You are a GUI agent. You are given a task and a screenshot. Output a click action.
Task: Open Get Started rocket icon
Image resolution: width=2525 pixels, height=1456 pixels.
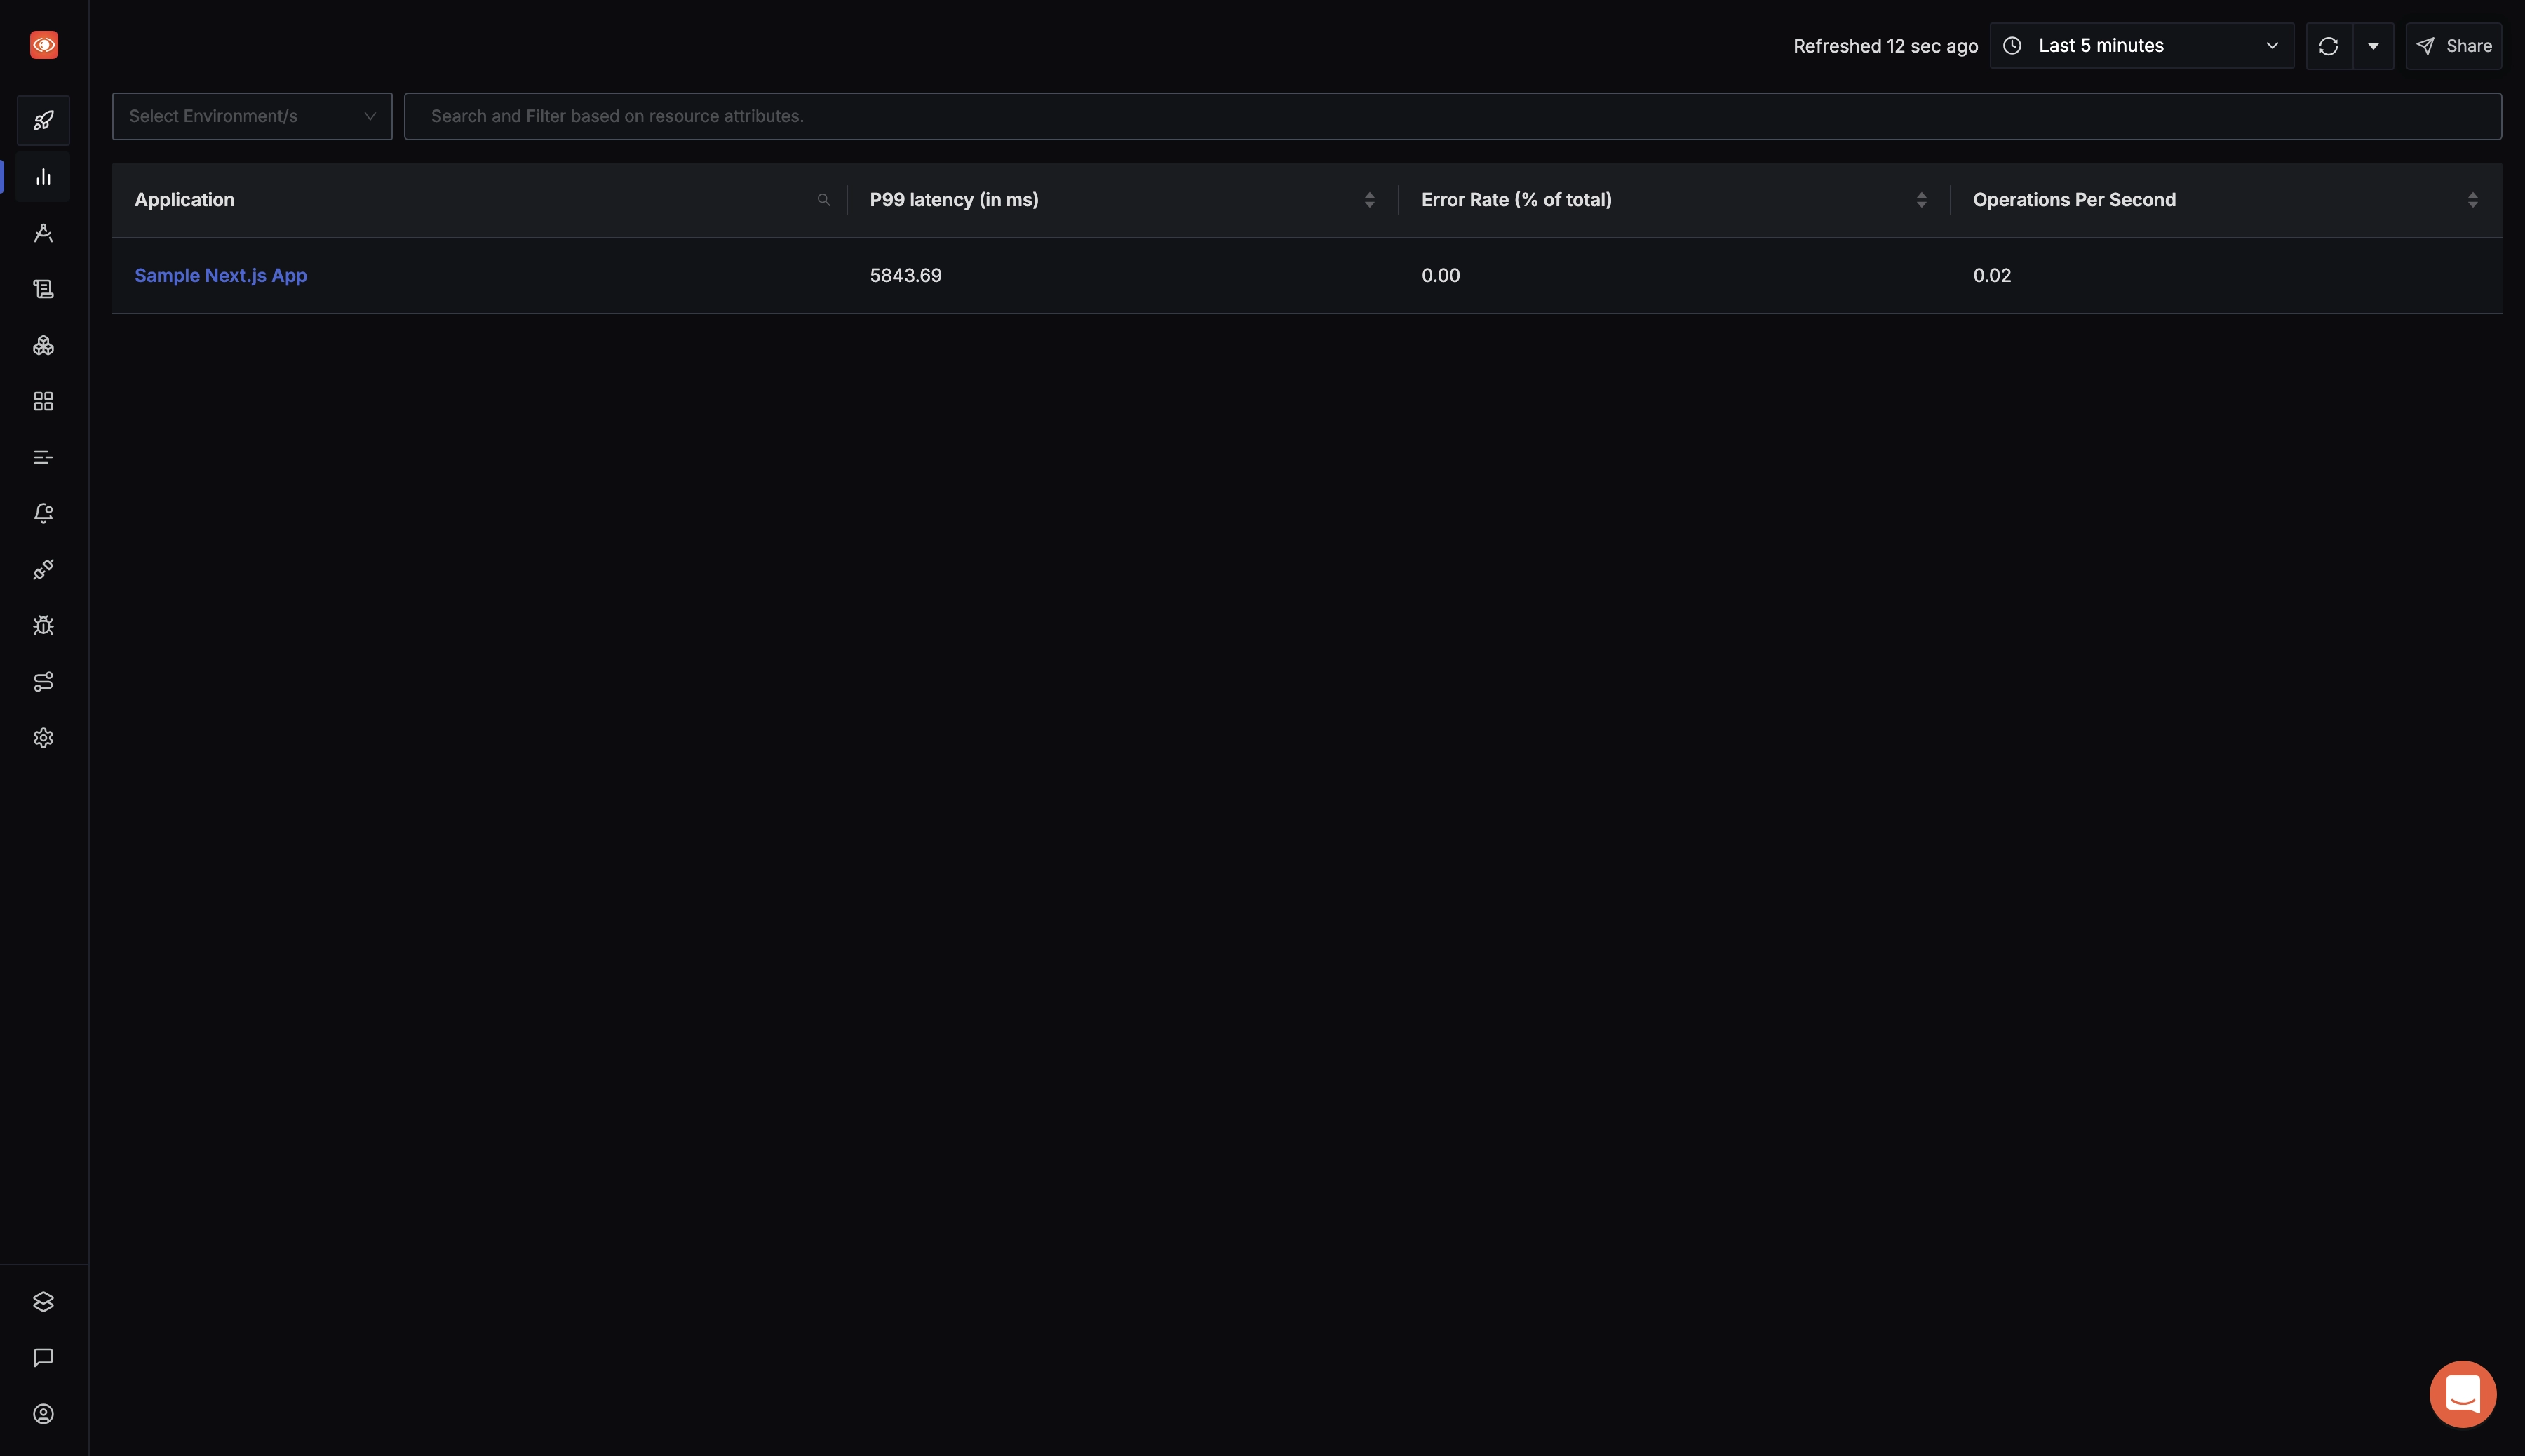[43, 121]
